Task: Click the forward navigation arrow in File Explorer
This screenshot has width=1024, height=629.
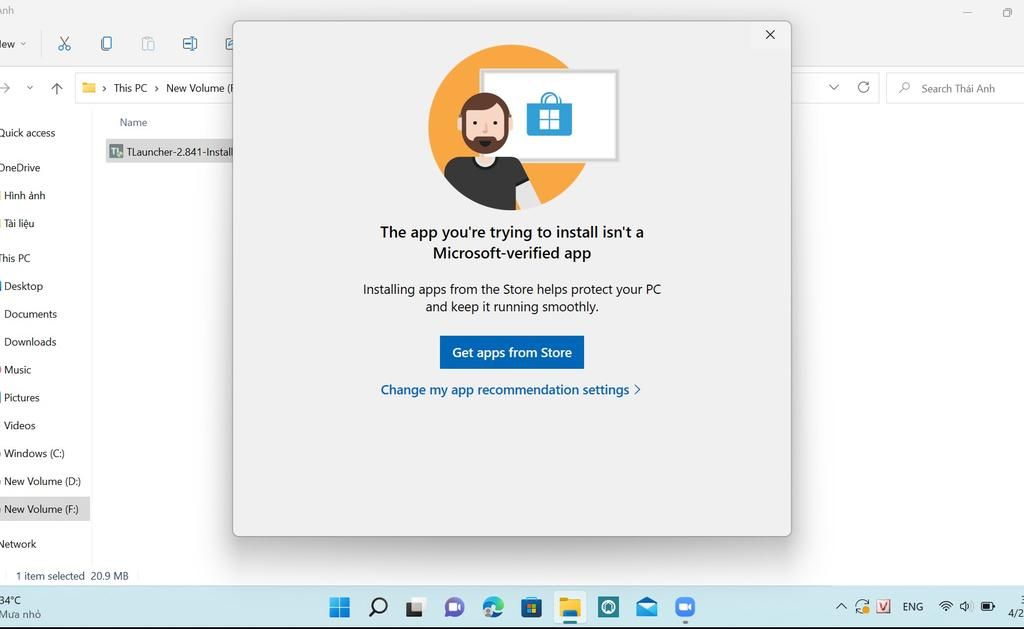Action: (5, 88)
